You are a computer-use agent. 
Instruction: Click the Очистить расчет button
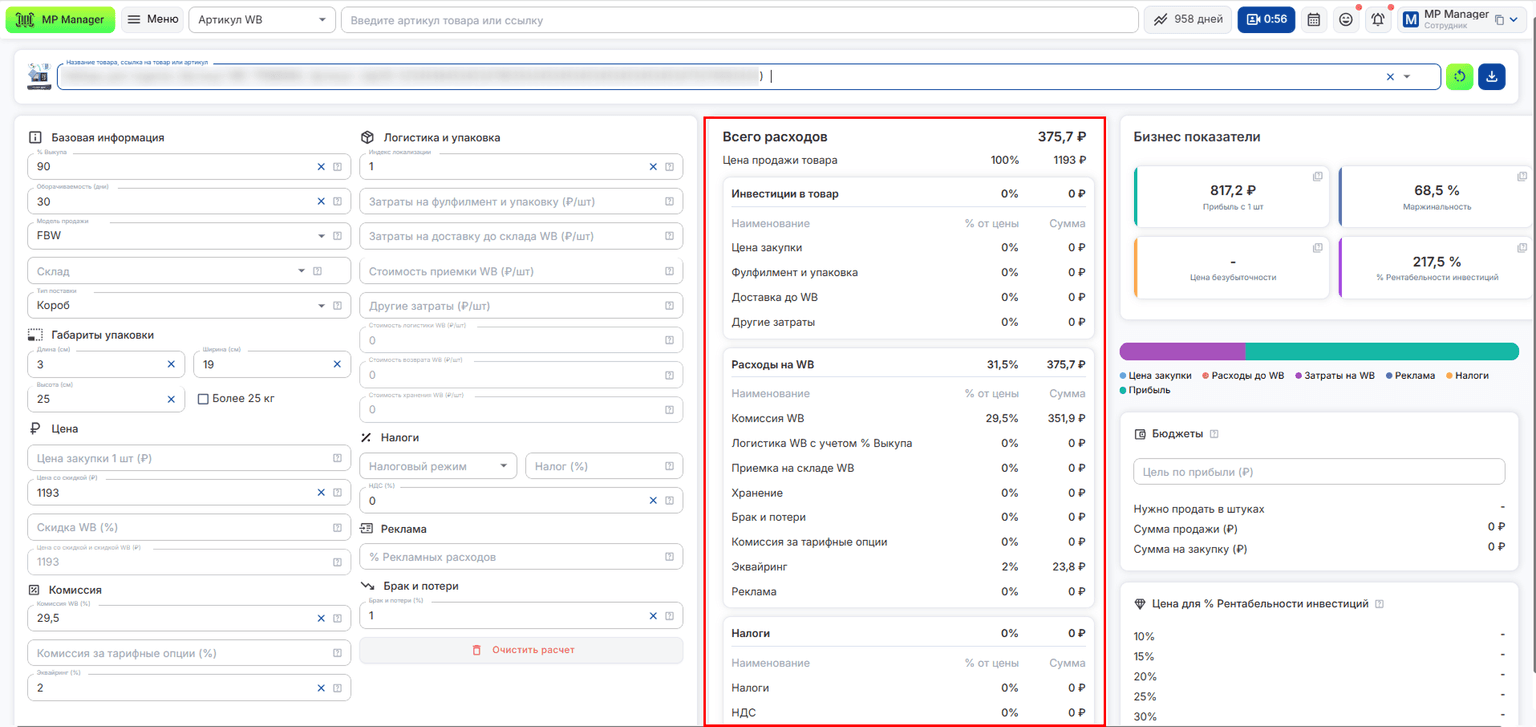pos(521,650)
